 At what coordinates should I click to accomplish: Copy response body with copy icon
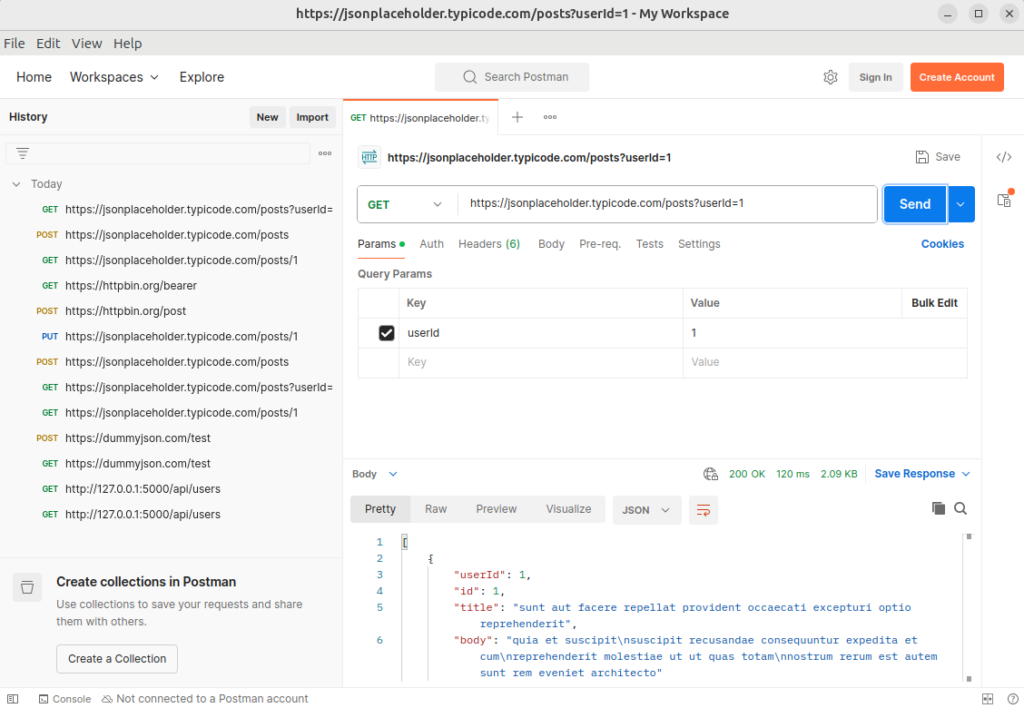[938, 509]
